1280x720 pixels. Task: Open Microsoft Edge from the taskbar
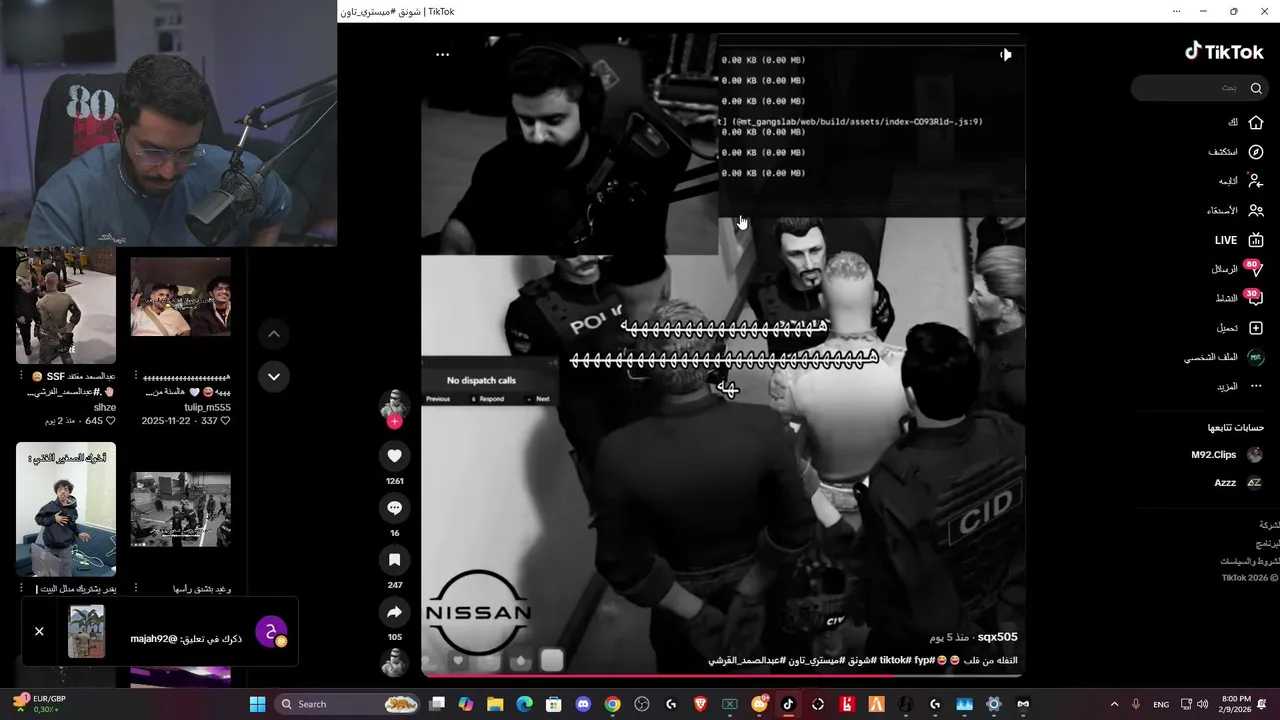point(525,704)
